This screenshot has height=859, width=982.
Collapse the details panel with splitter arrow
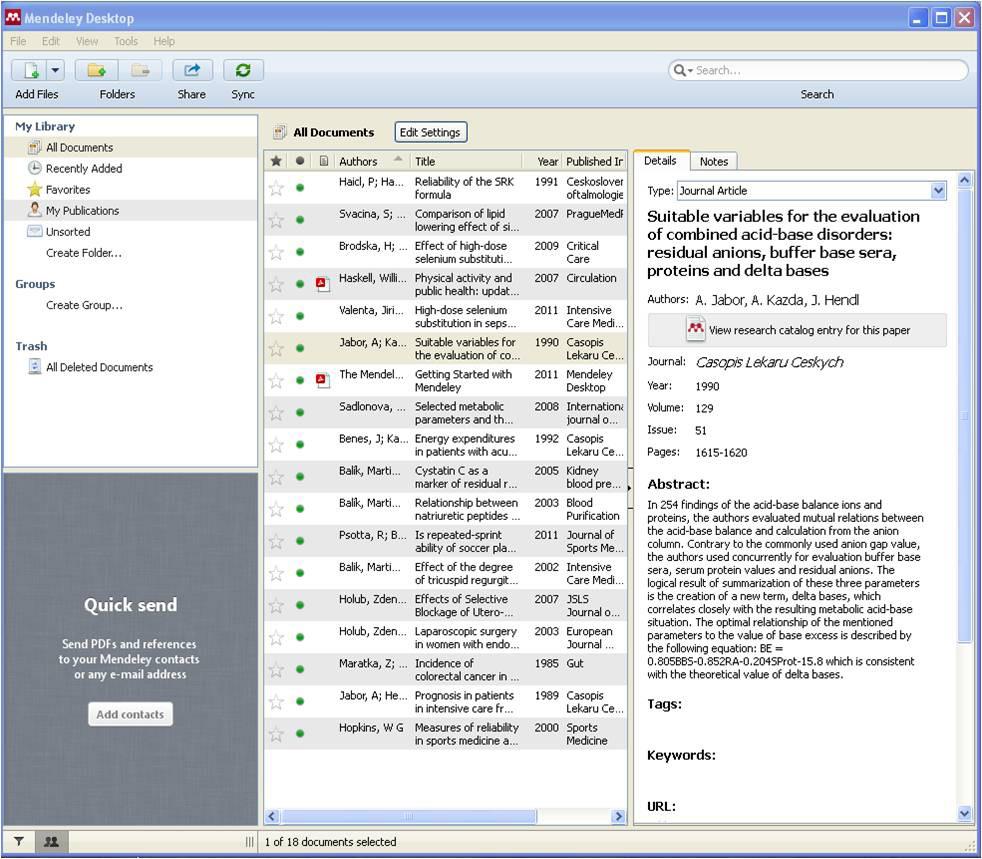point(629,487)
